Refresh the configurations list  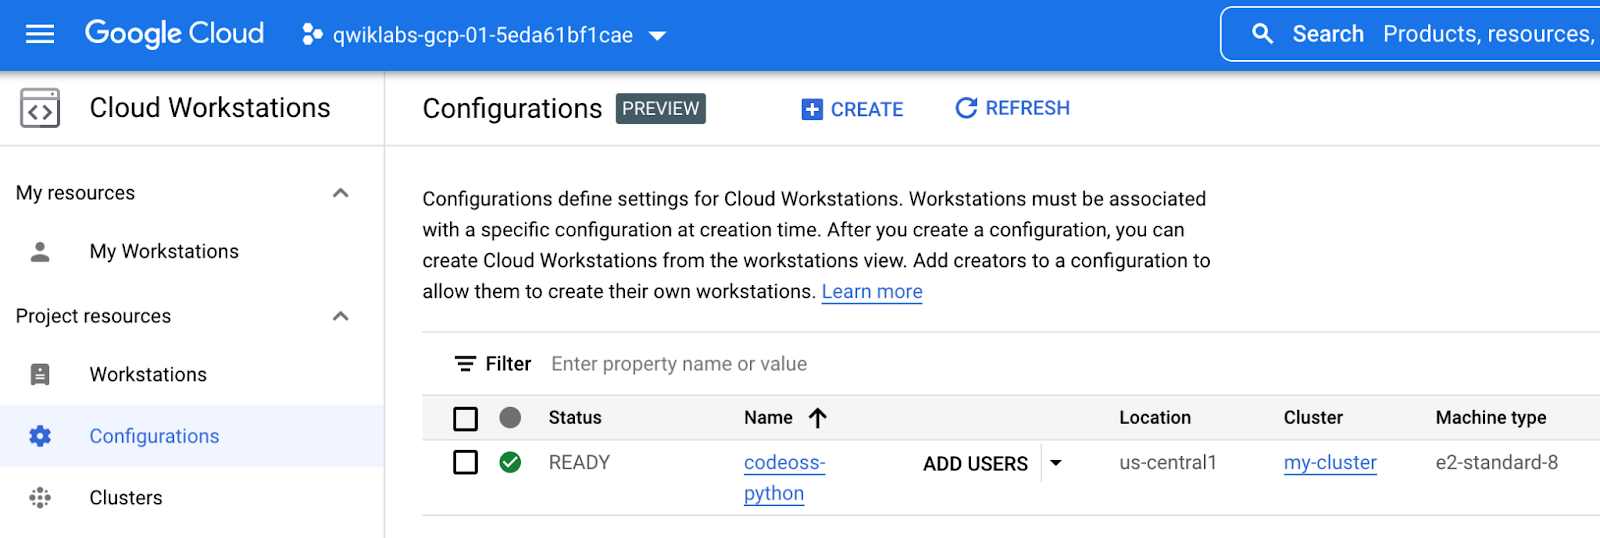(1013, 108)
